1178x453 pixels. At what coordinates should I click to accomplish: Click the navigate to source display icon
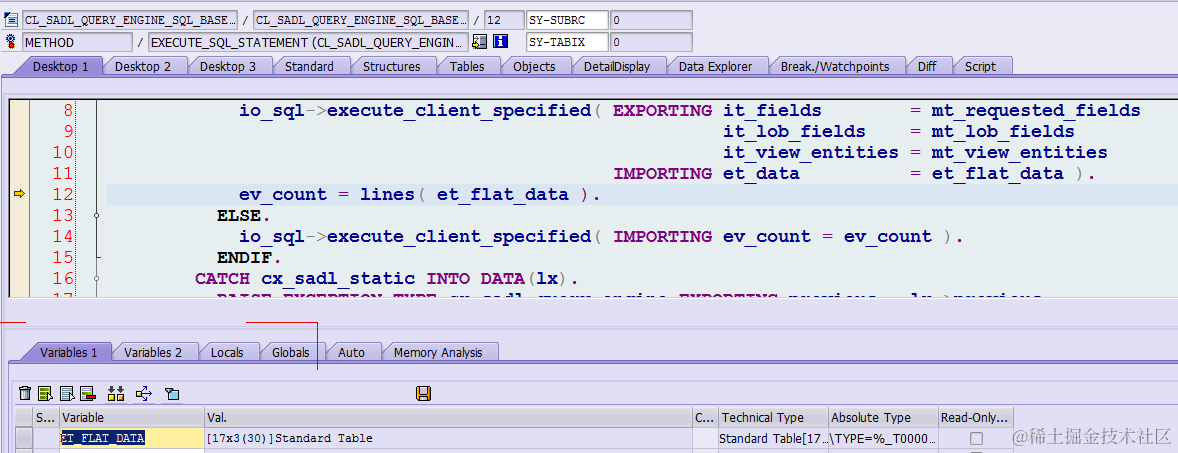click(x=479, y=41)
